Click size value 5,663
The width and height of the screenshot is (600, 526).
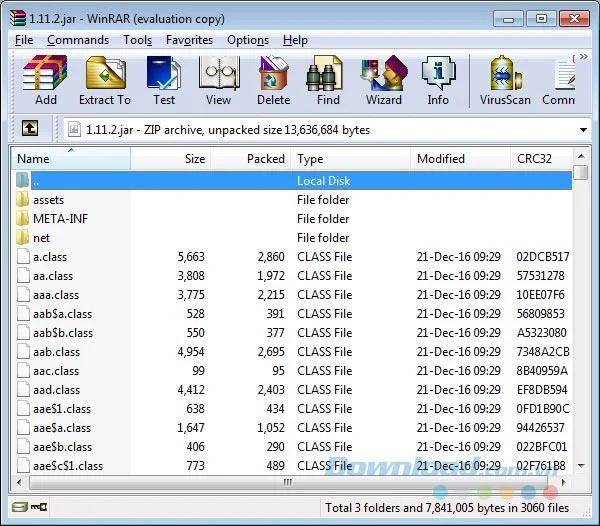coord(191,257)
